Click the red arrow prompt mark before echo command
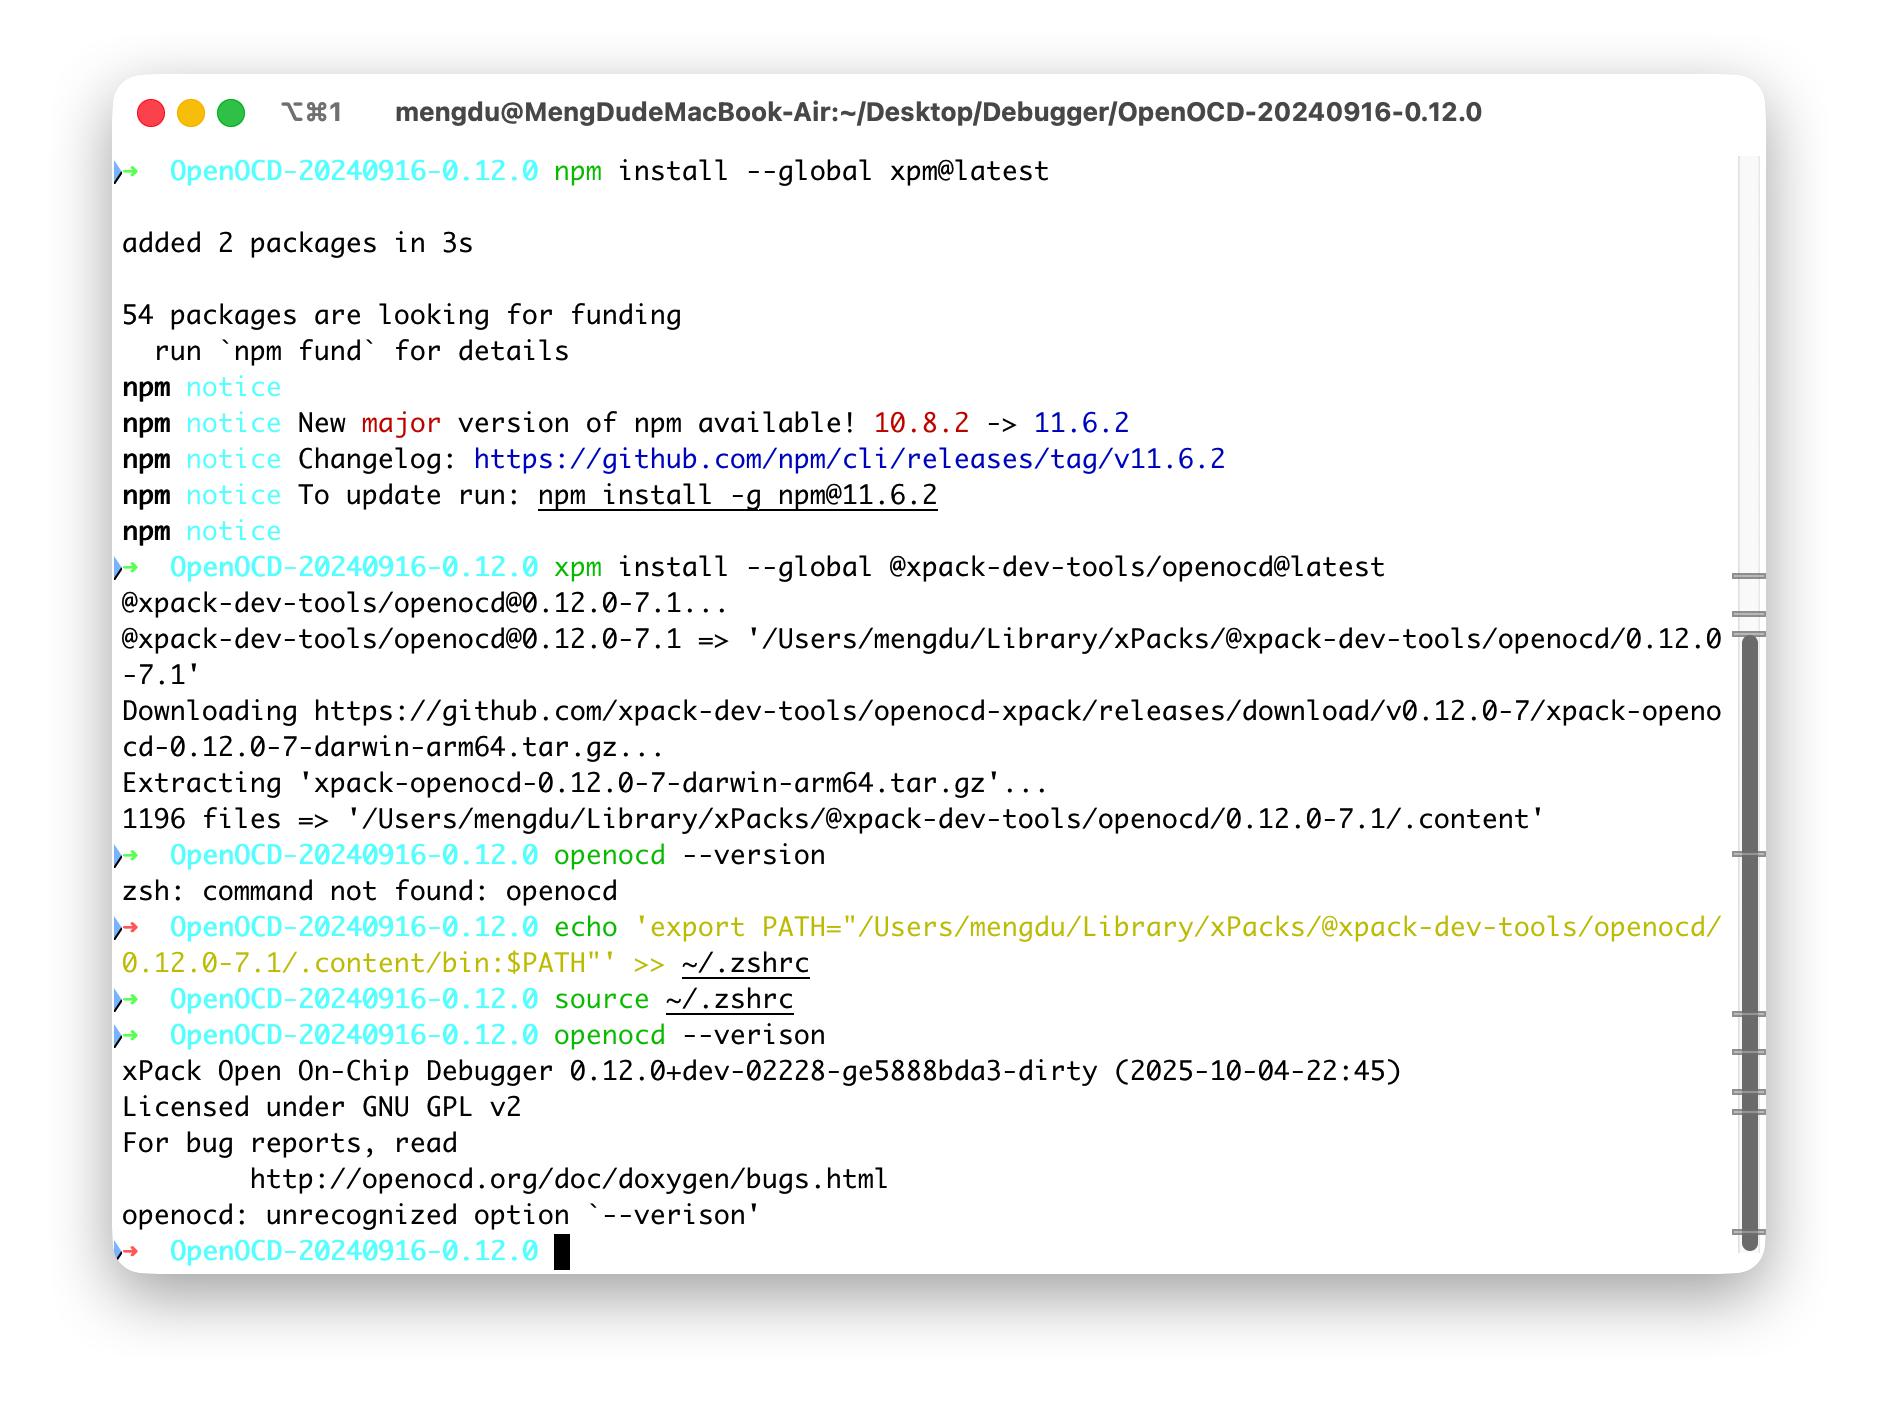Image resolution: width=1878 pixels, height=1424 pixels. 126,928
